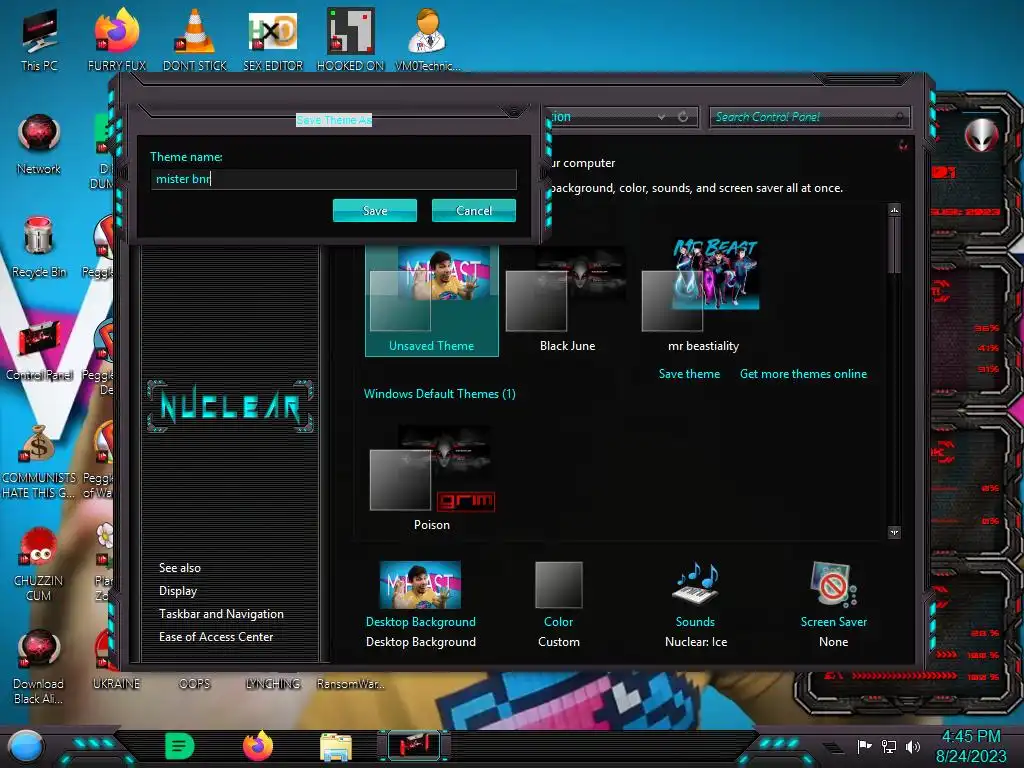Click the Save theme link

pos(689,374)
